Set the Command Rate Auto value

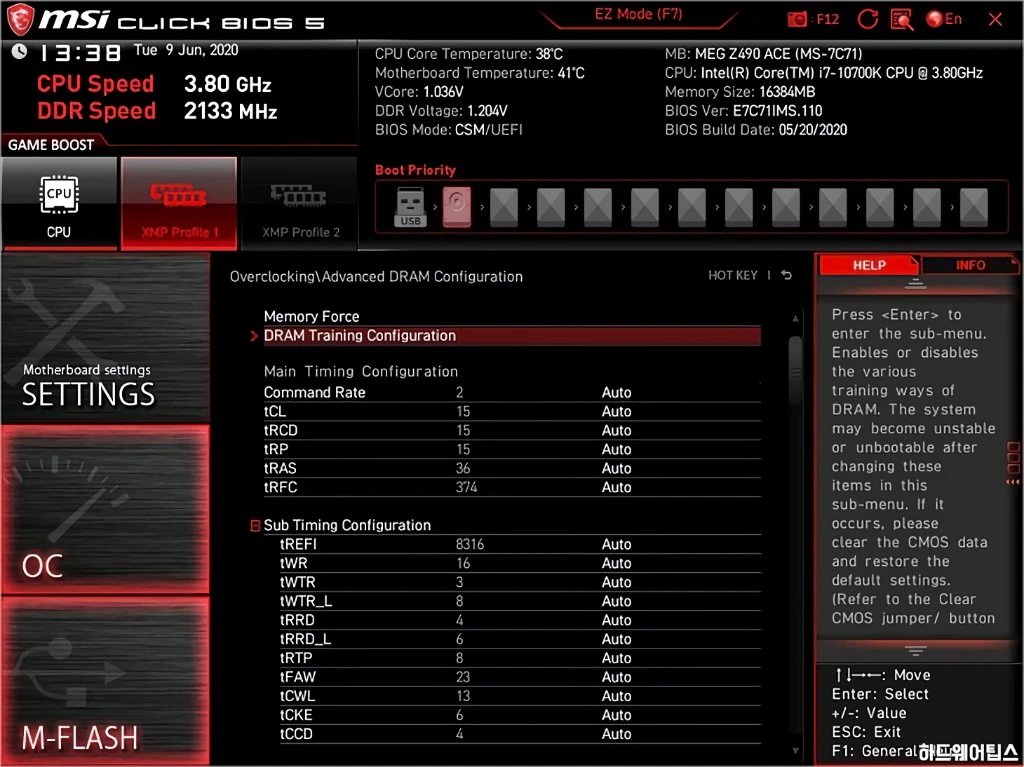tap(616, 393)
